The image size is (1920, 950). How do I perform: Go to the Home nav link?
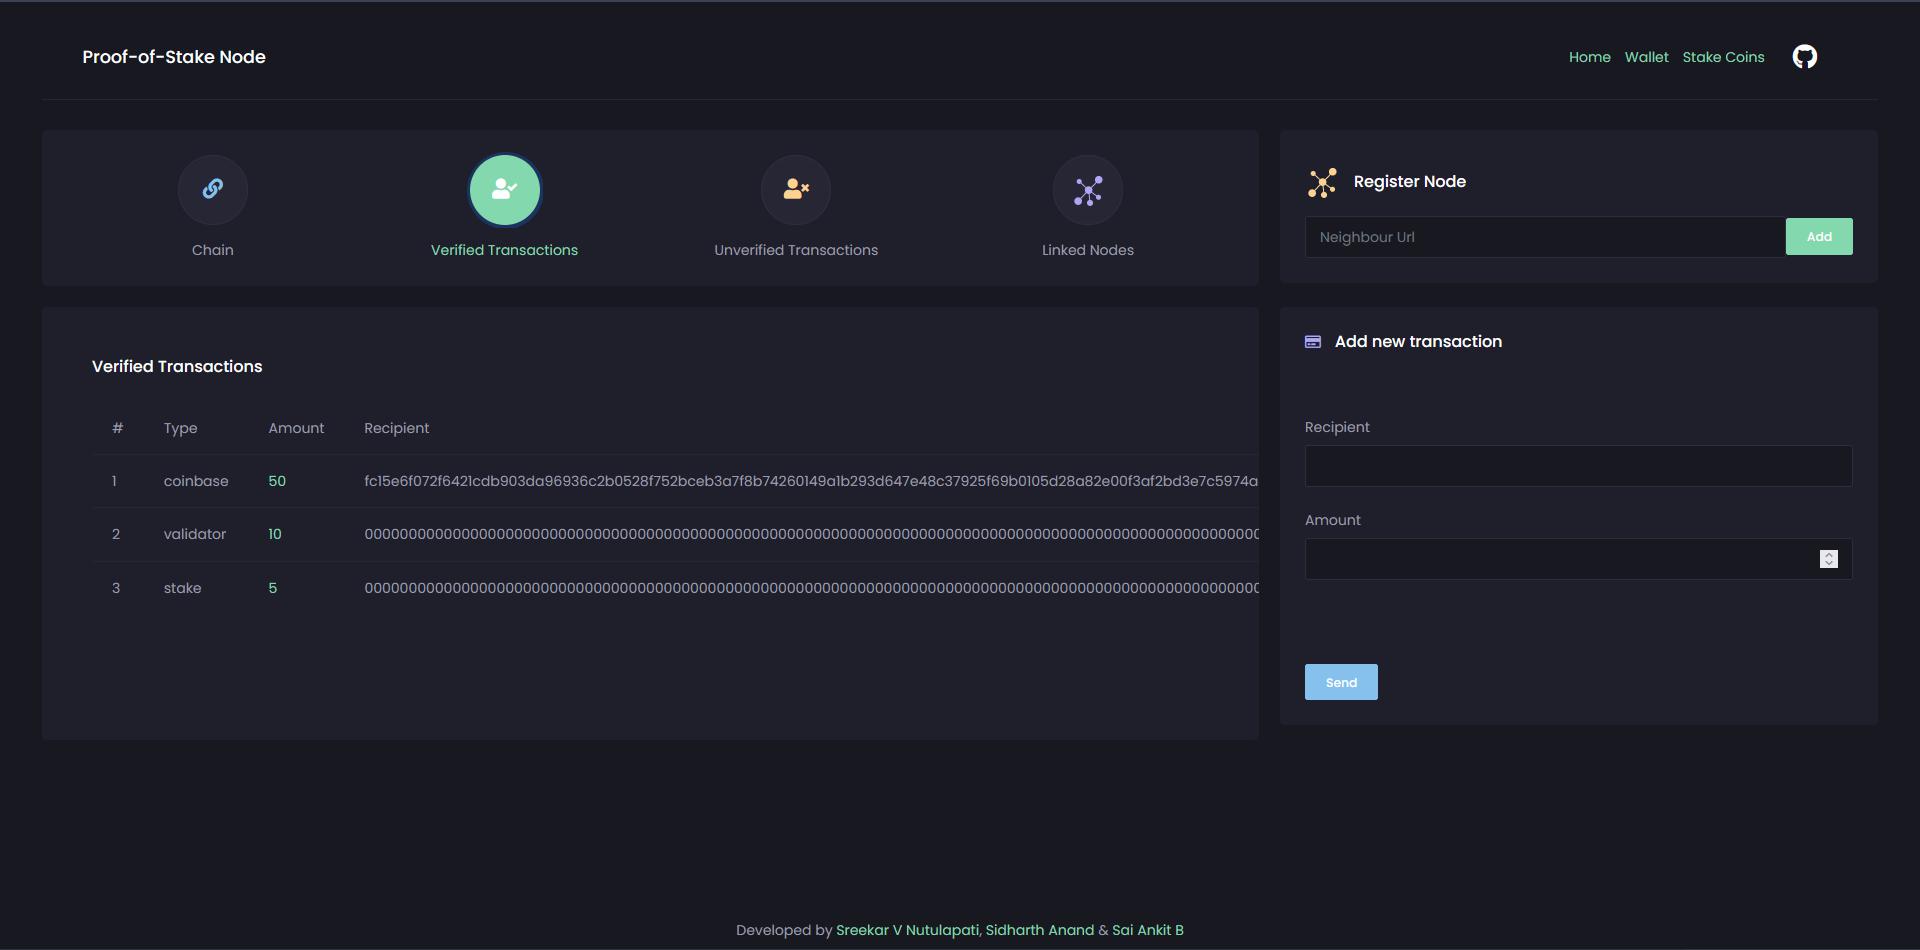coord(1589,57)
